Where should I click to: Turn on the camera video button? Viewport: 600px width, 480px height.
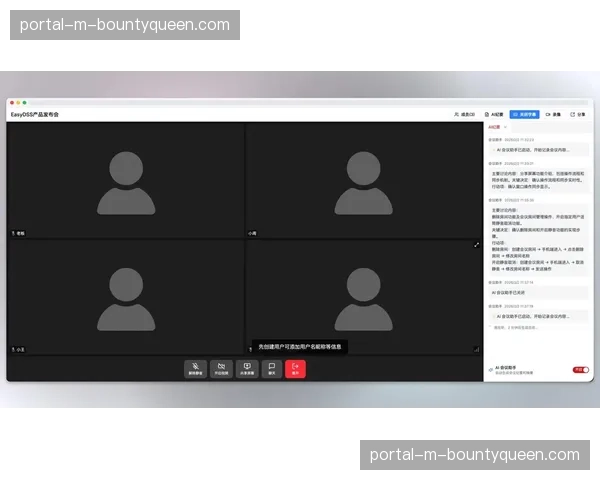pyautogui.click(x=221, y=368)
